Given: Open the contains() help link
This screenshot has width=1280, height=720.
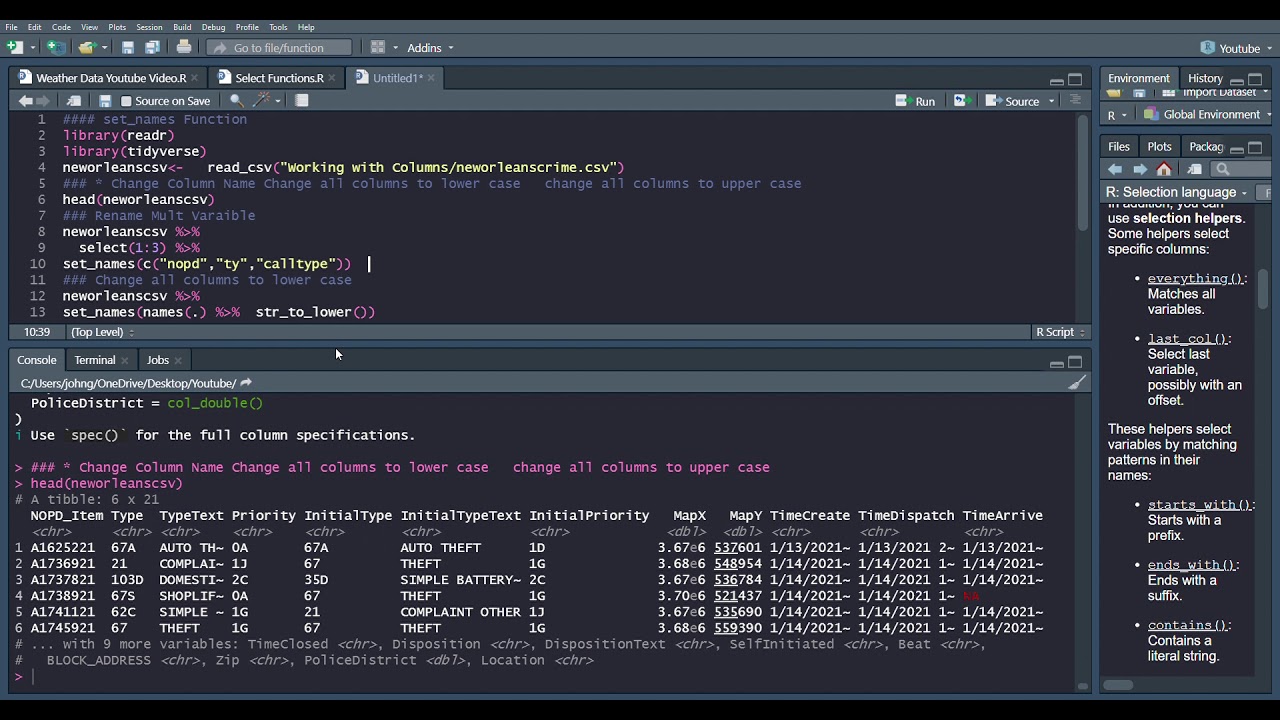Looking at the screenshot, I should (x=1187, y=625).
